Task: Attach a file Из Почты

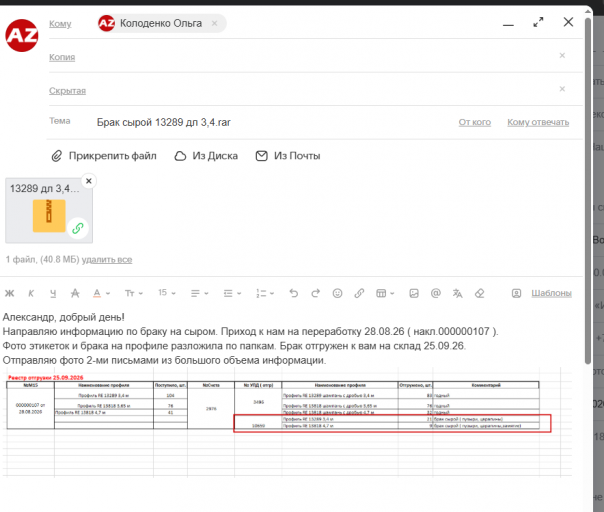Action: click(x=288, y=156)
